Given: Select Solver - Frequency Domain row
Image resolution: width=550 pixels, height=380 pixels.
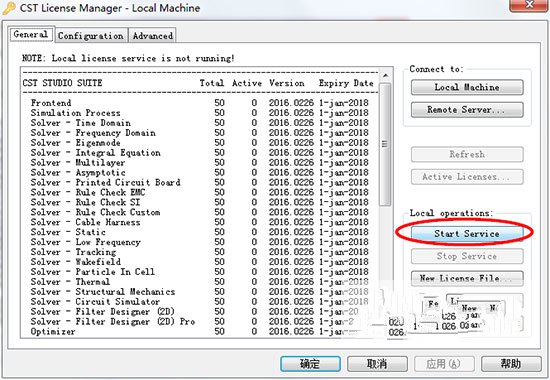Looking at the screenshot, I should click(199, 133).
